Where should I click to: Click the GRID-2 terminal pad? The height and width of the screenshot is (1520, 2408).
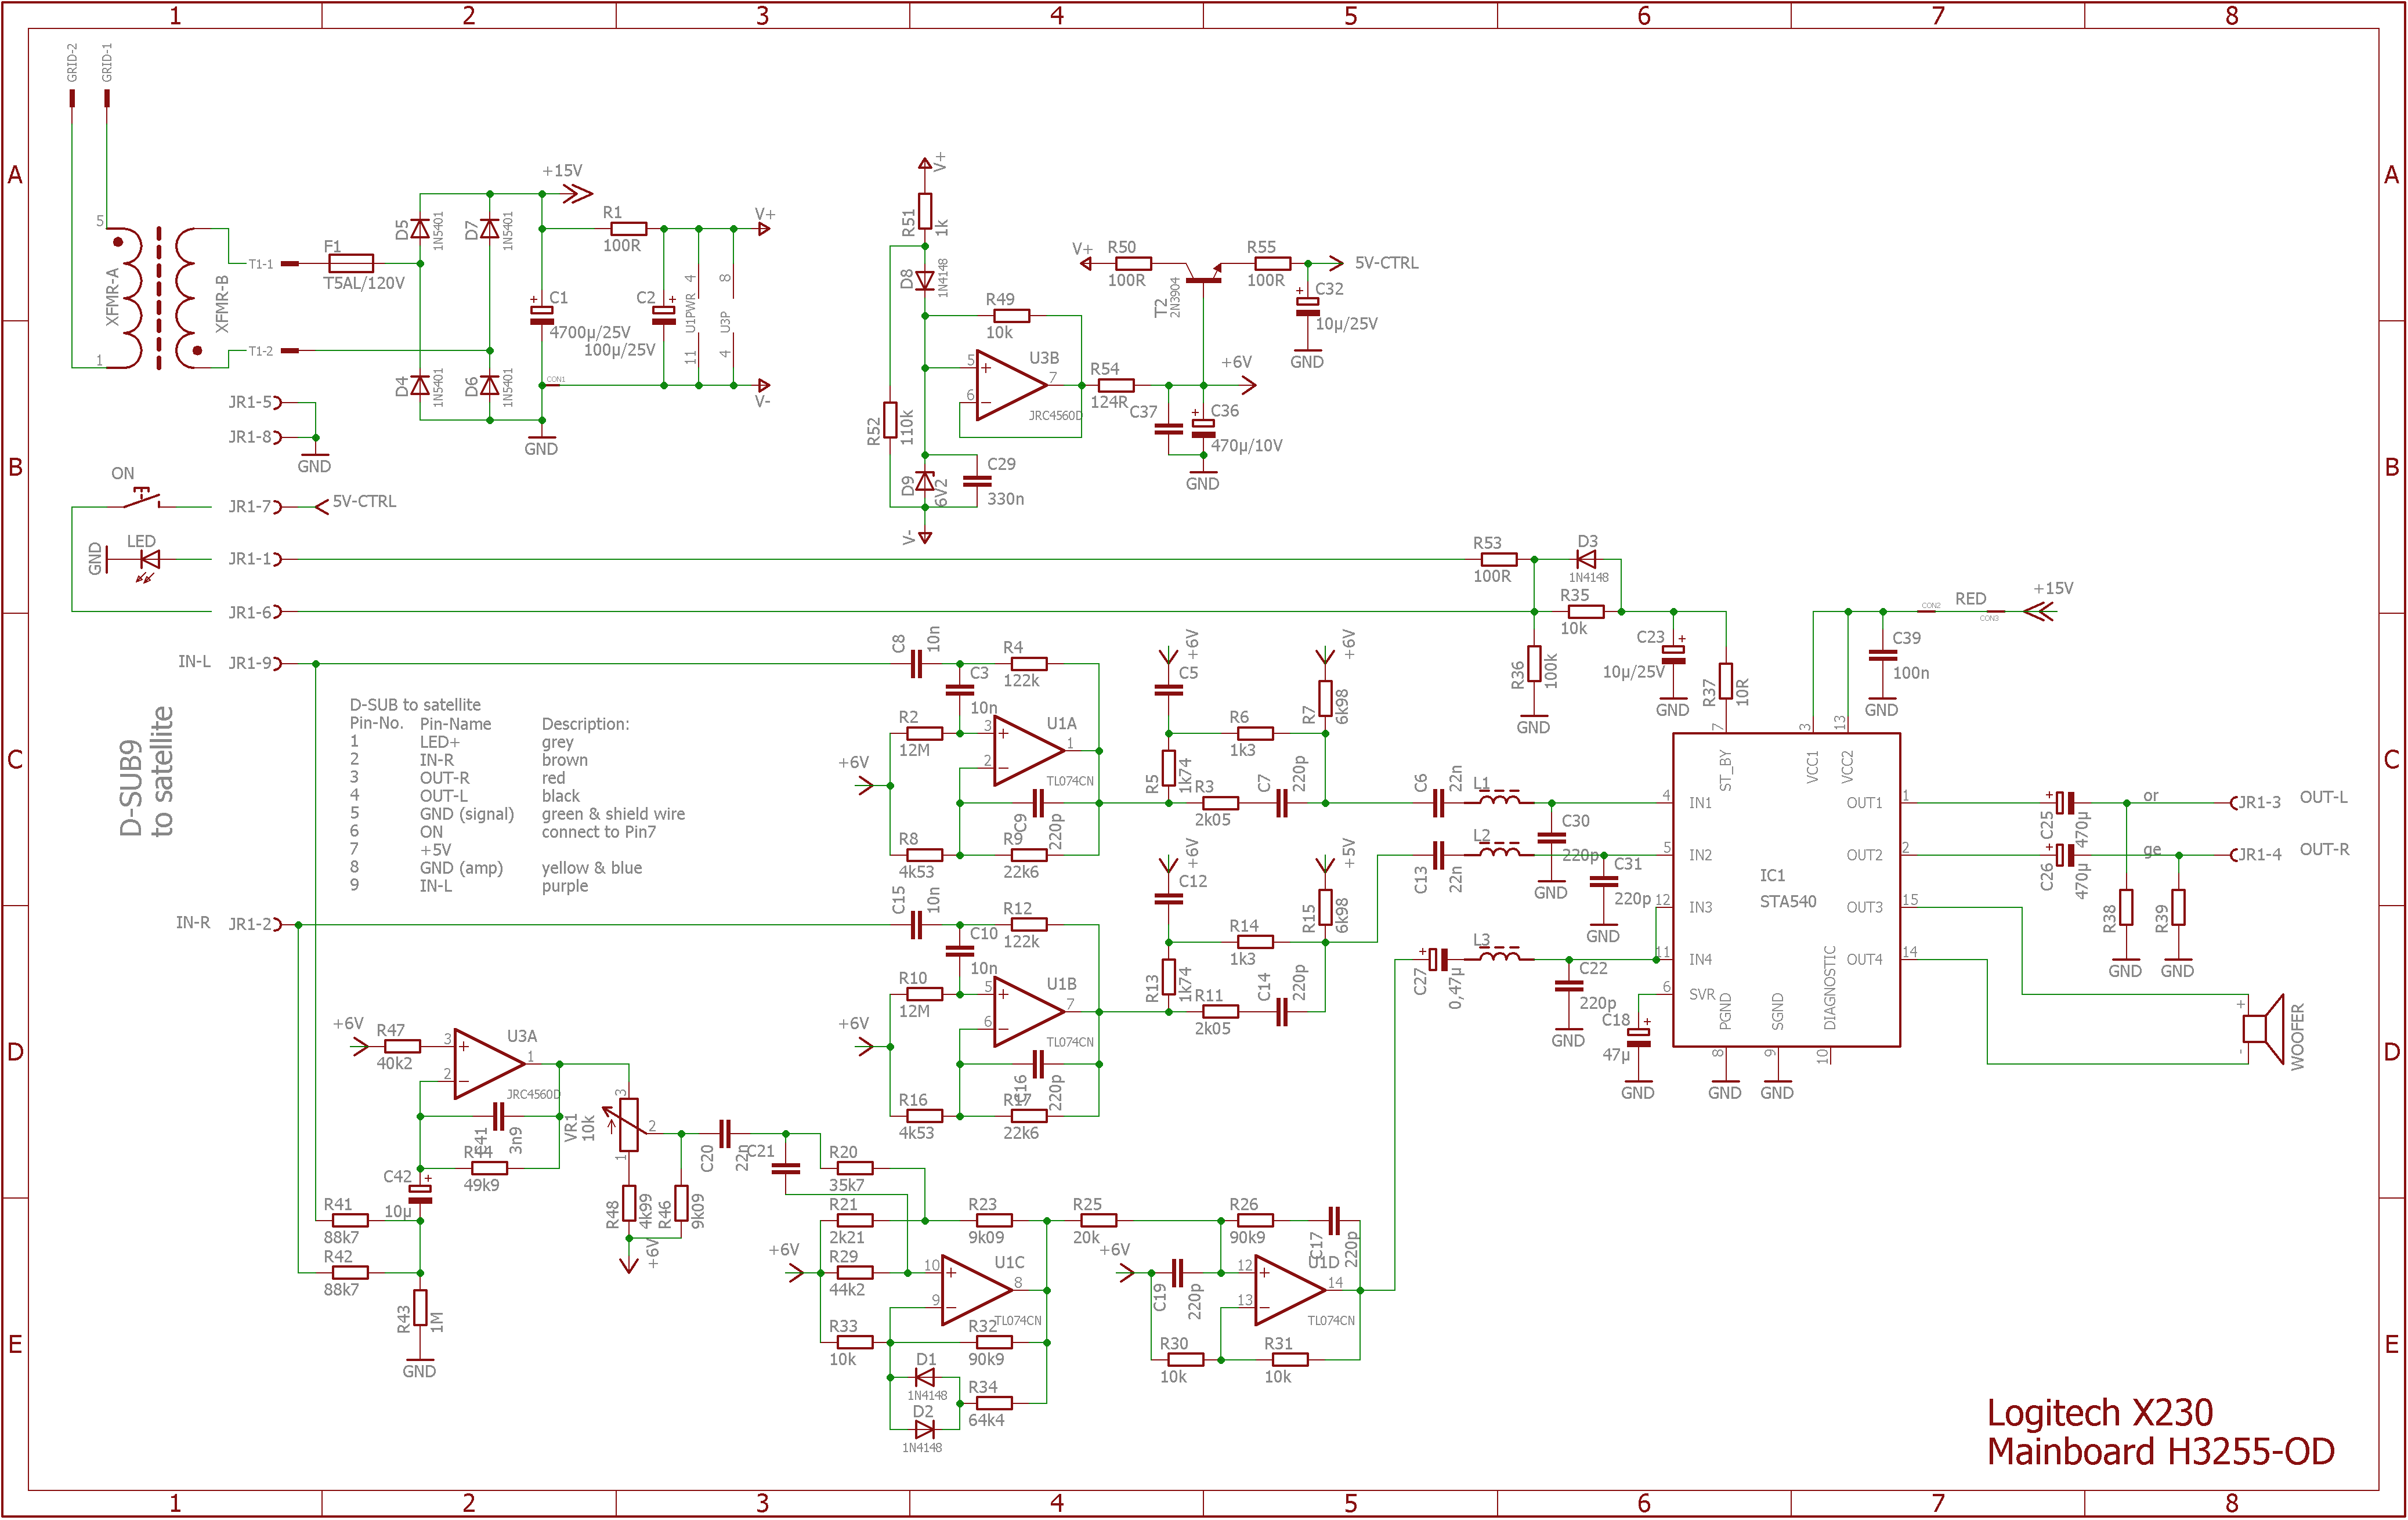72,98
